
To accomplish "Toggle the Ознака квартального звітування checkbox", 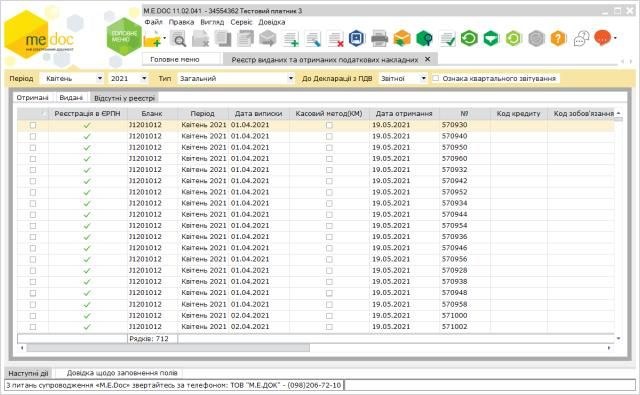I will [436, 78].
